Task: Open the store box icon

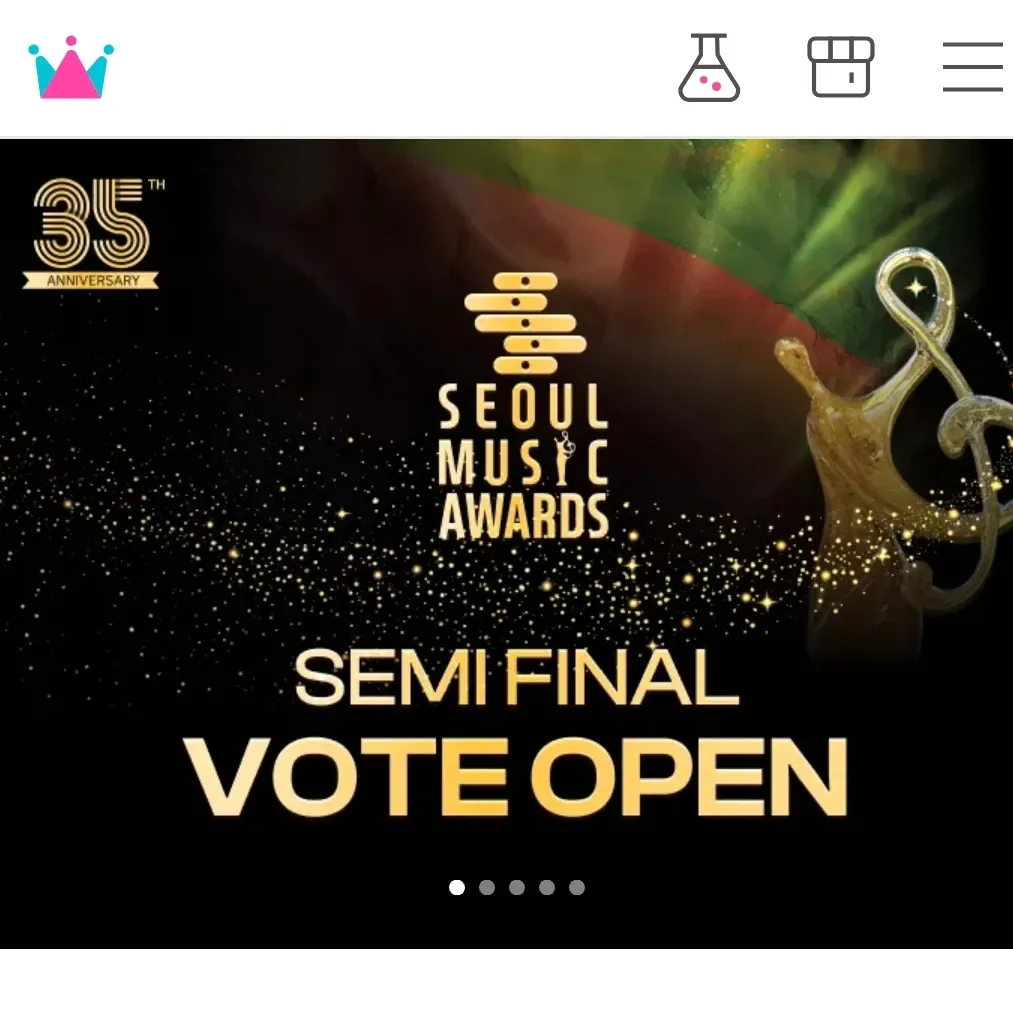Action: pyautogui.click(x=841, y=67)
